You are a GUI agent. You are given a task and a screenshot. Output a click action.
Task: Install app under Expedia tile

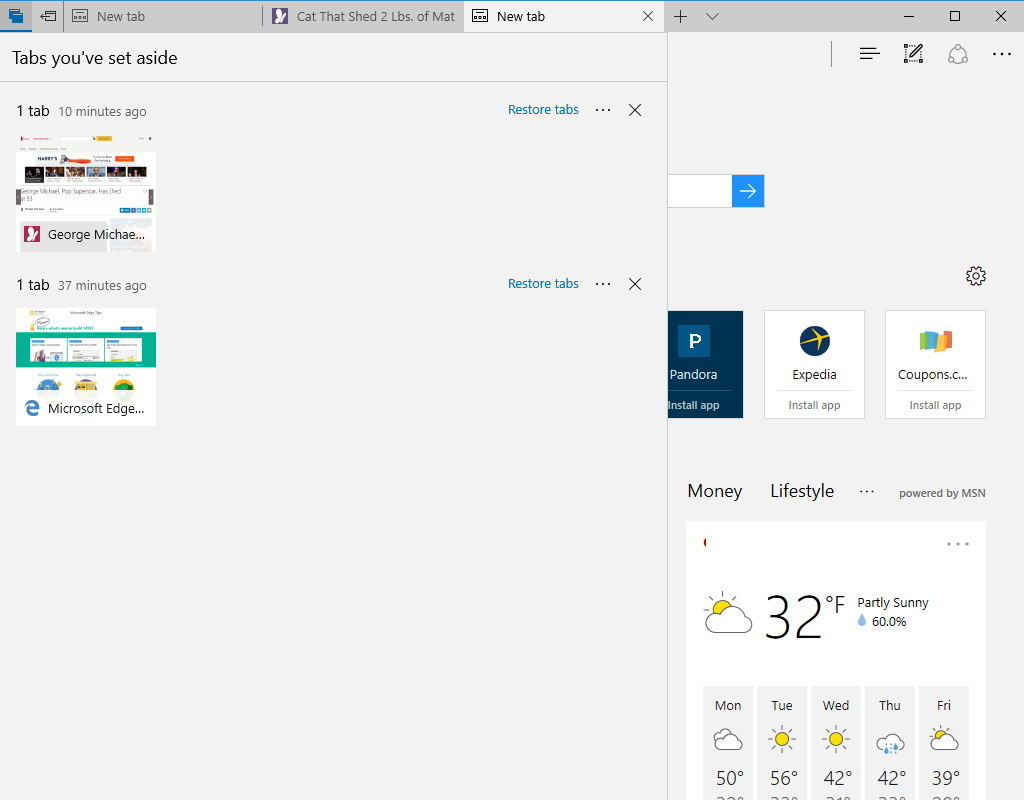814,405
